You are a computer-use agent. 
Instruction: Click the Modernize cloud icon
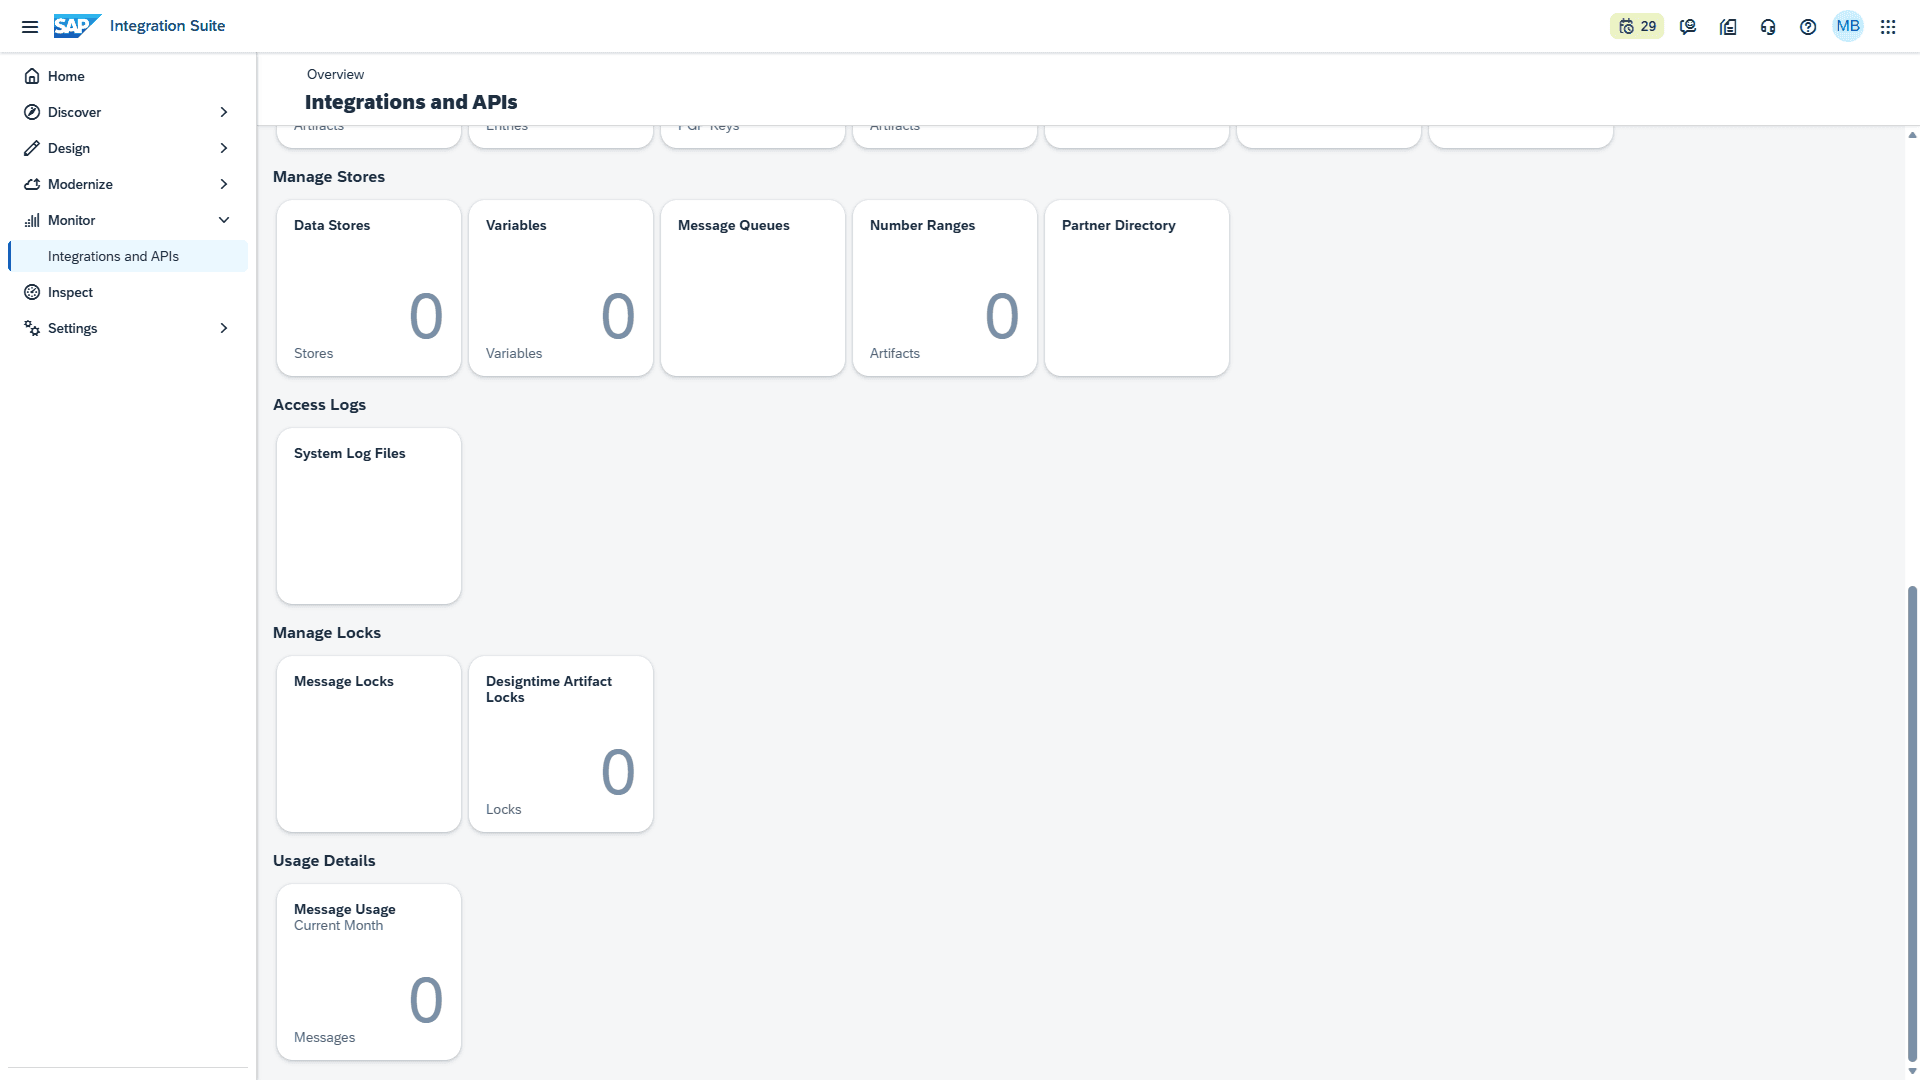tap(32, 184)
